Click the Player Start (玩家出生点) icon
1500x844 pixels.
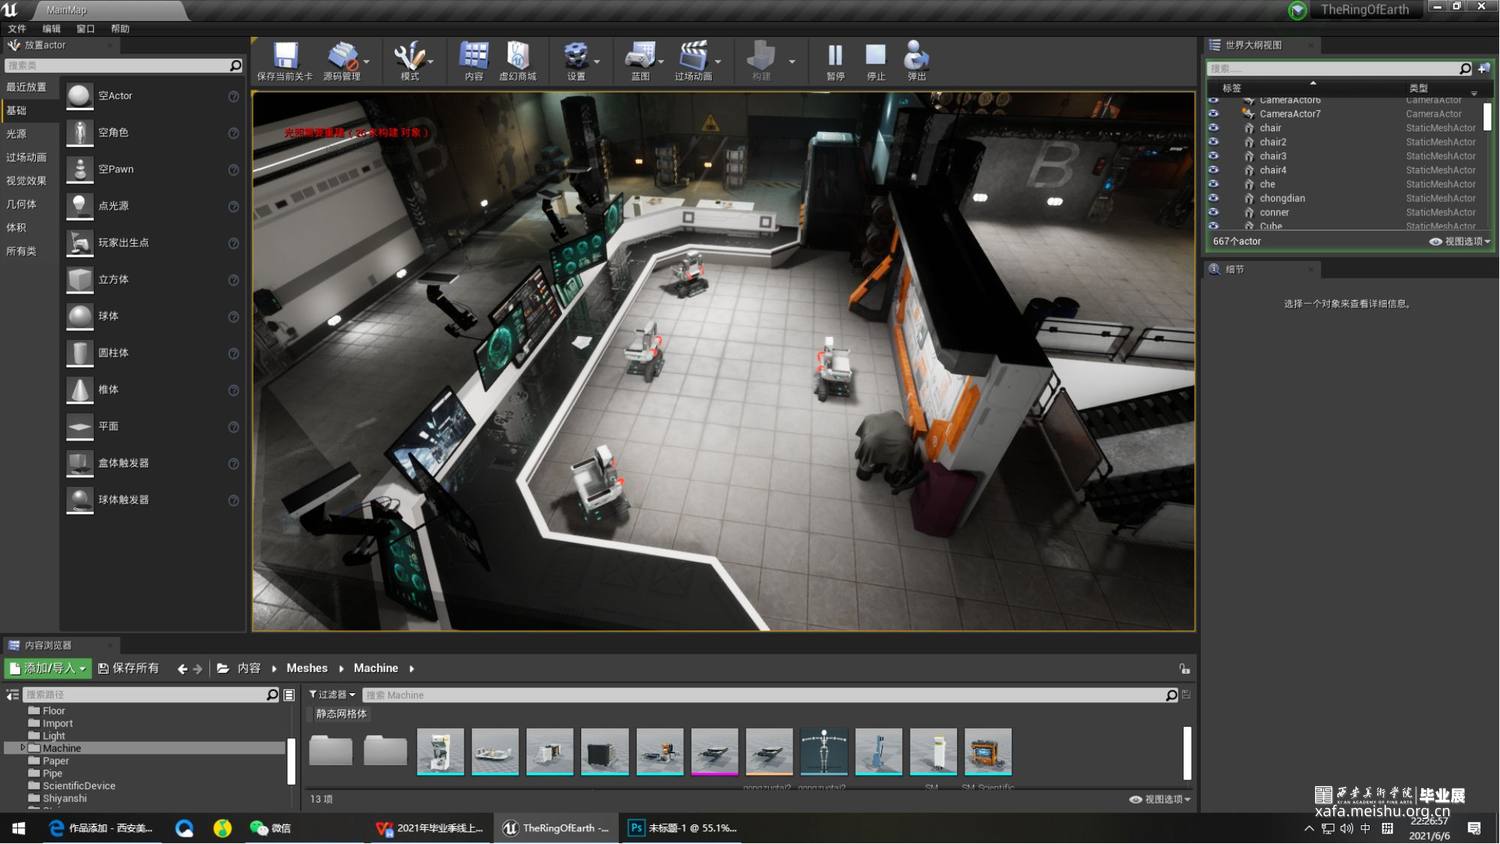tap(80, 243)
